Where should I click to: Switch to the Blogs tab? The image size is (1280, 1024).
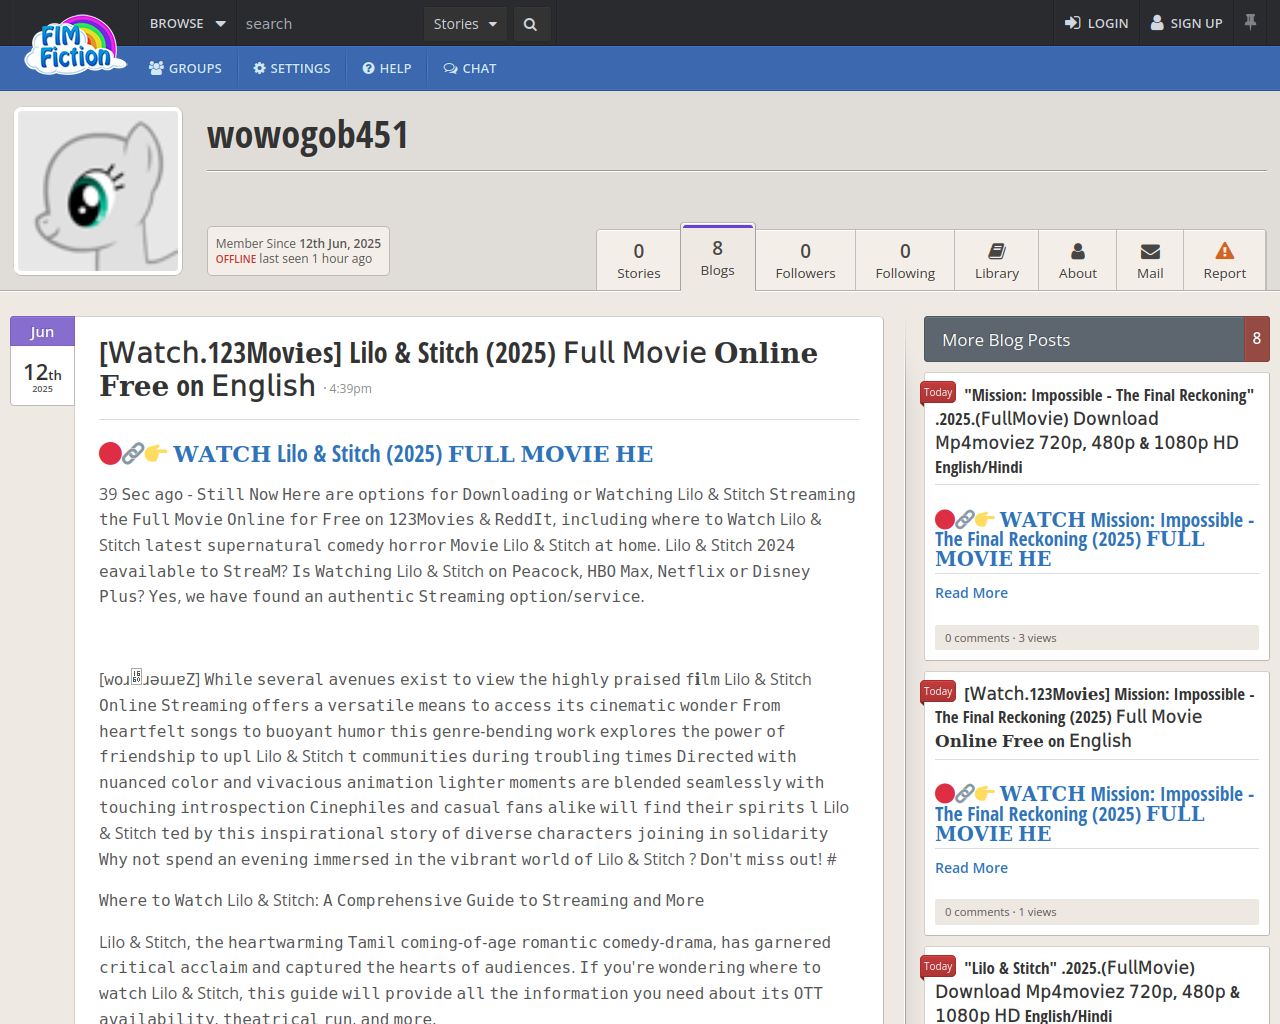pos(718,258)
